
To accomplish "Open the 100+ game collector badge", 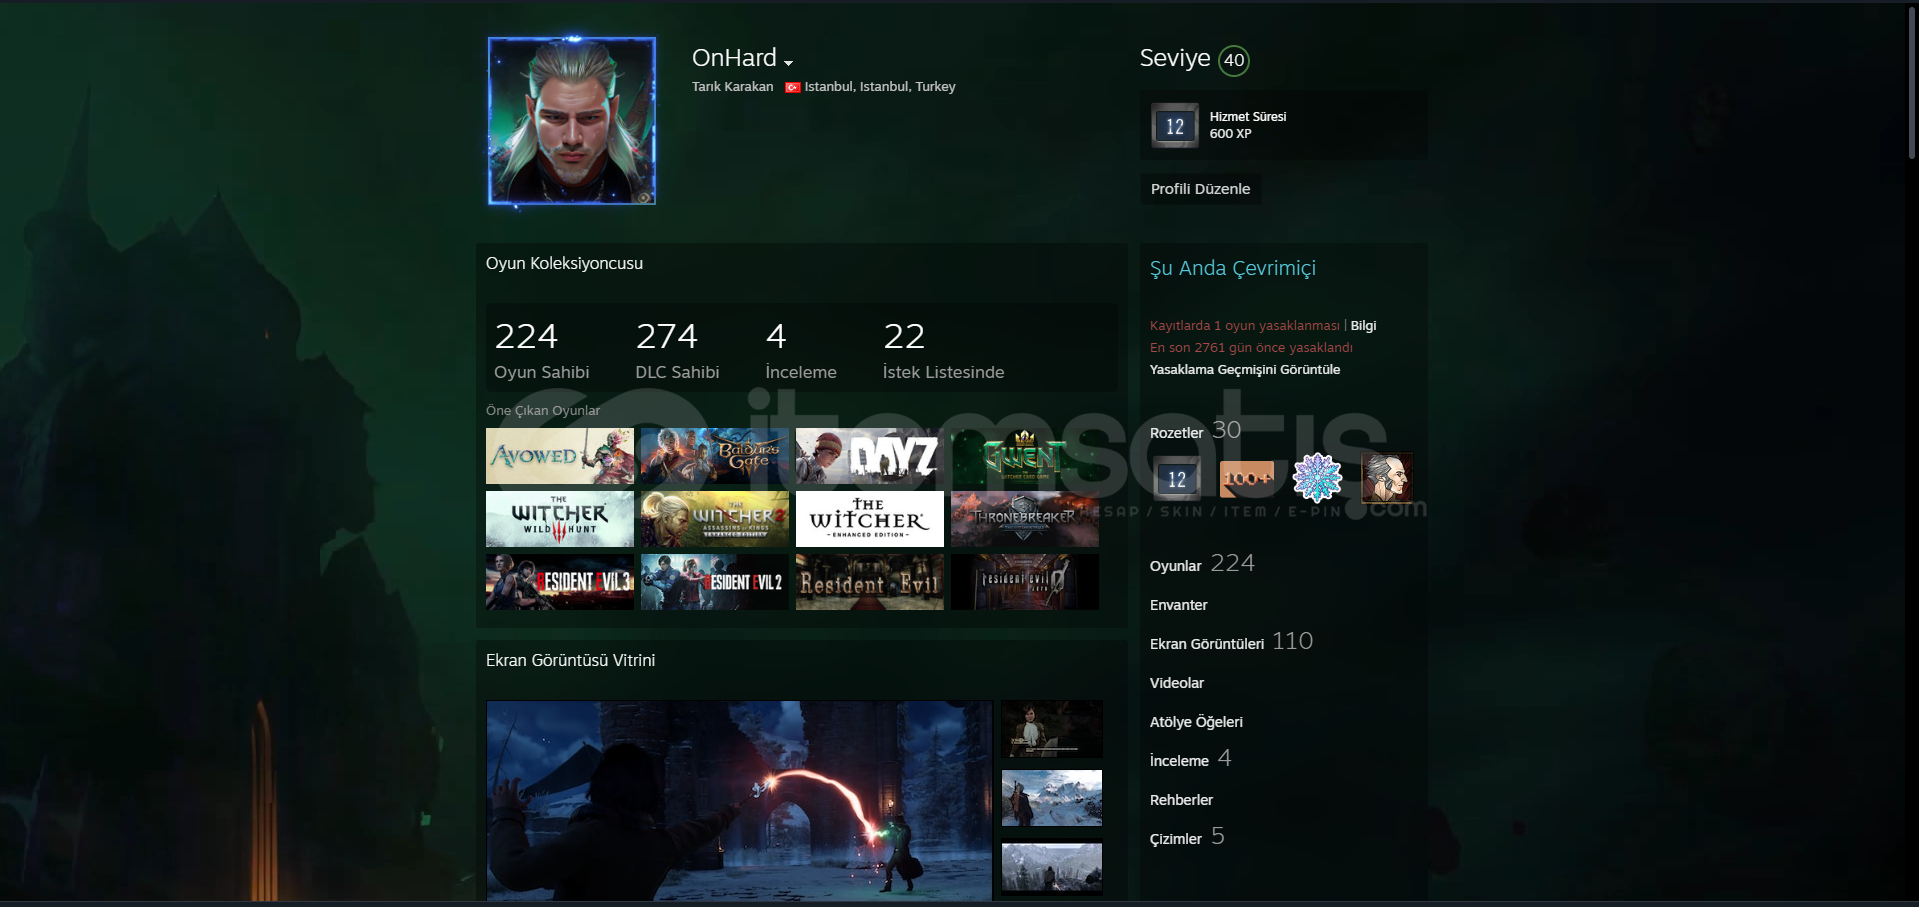I will tap(1246, 479).
